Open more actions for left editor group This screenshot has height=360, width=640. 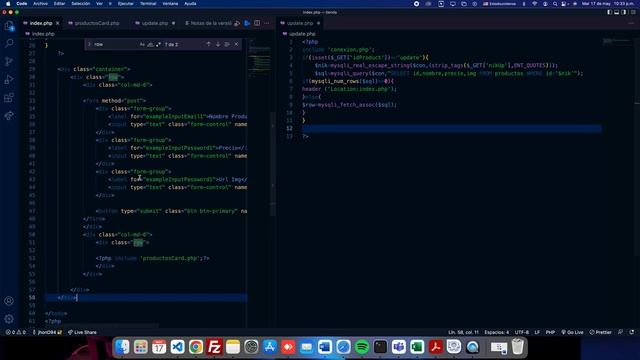[267, 23]
